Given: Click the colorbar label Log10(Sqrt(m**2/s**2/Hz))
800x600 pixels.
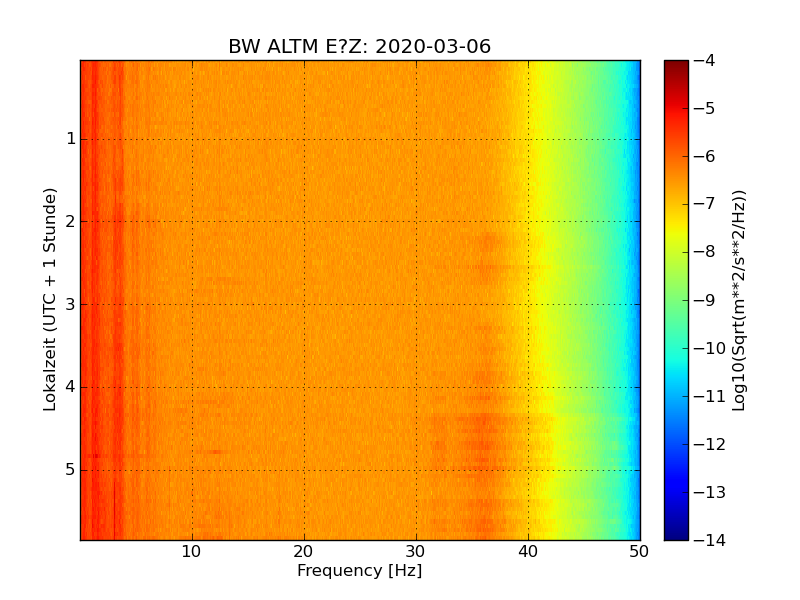Looking at the screenshot, I should point(738,301).
